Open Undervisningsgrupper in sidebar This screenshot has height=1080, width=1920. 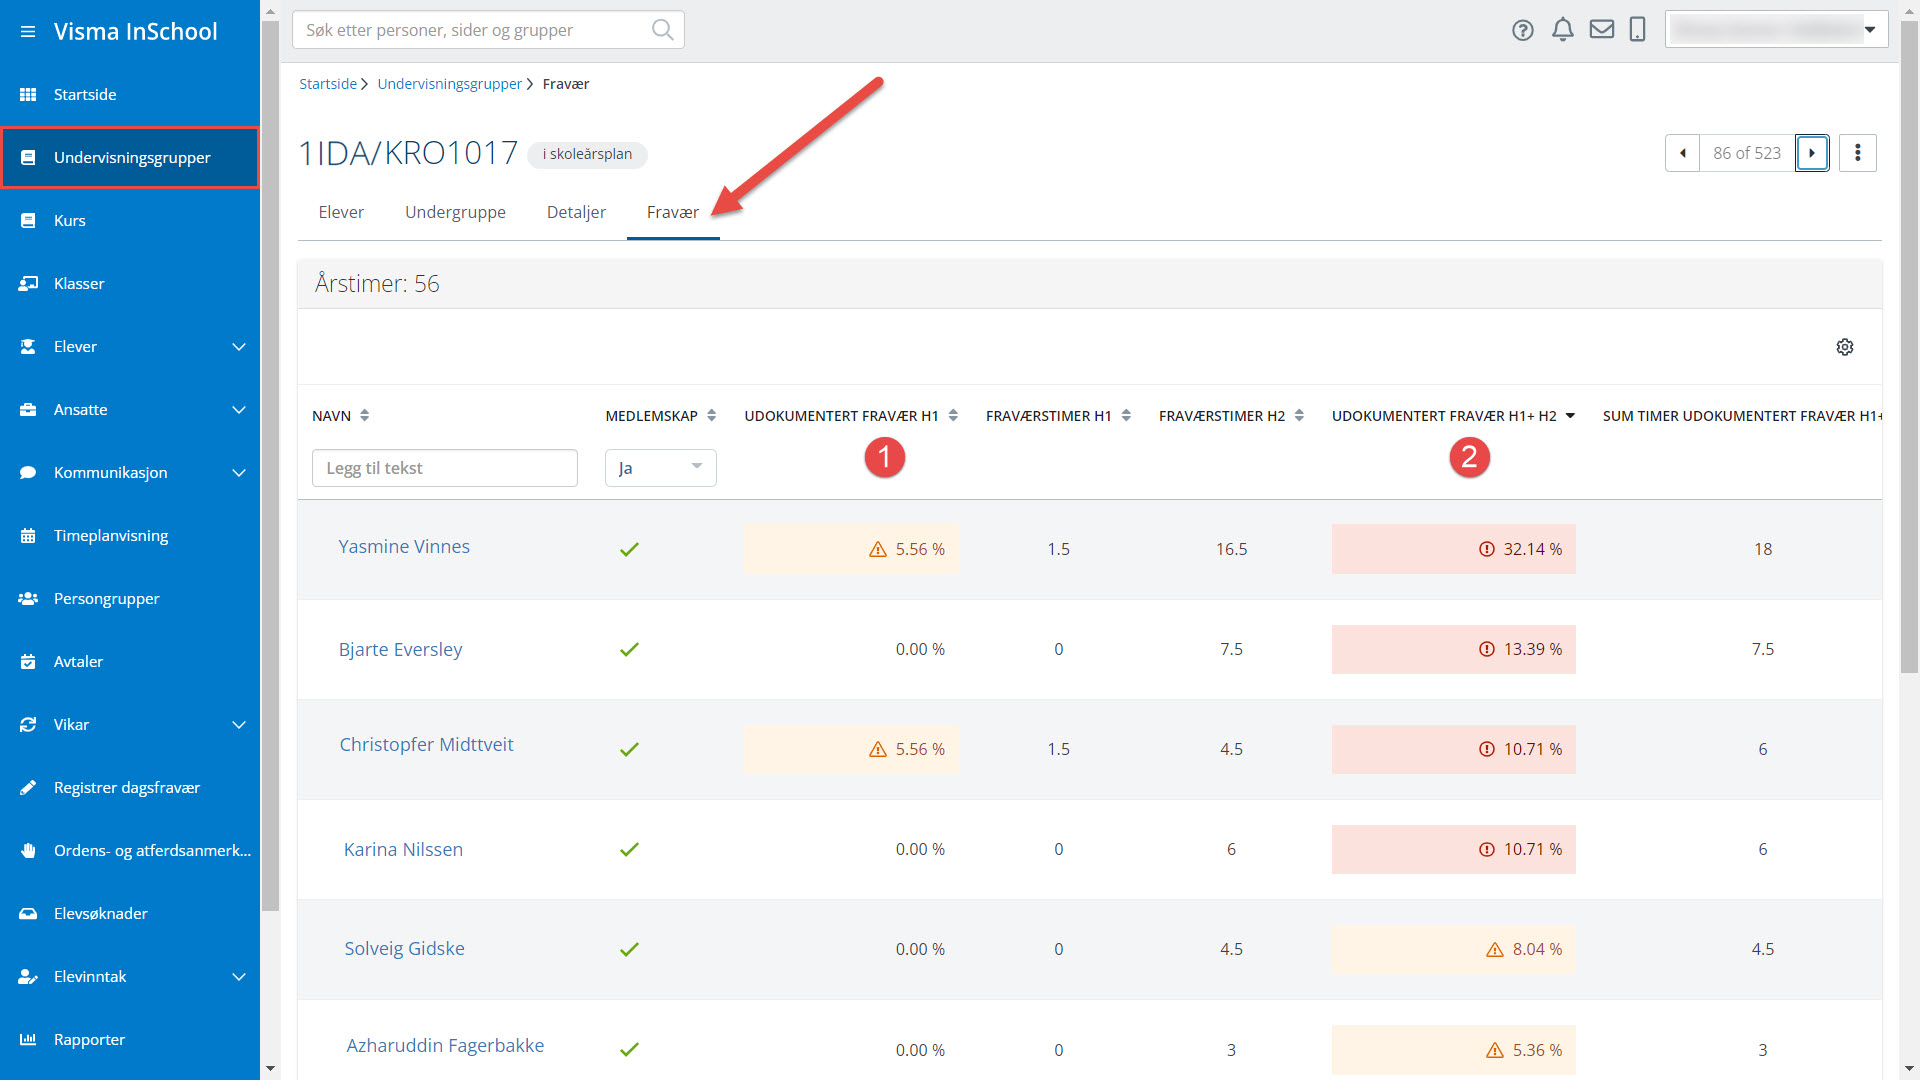coord(130,158)
